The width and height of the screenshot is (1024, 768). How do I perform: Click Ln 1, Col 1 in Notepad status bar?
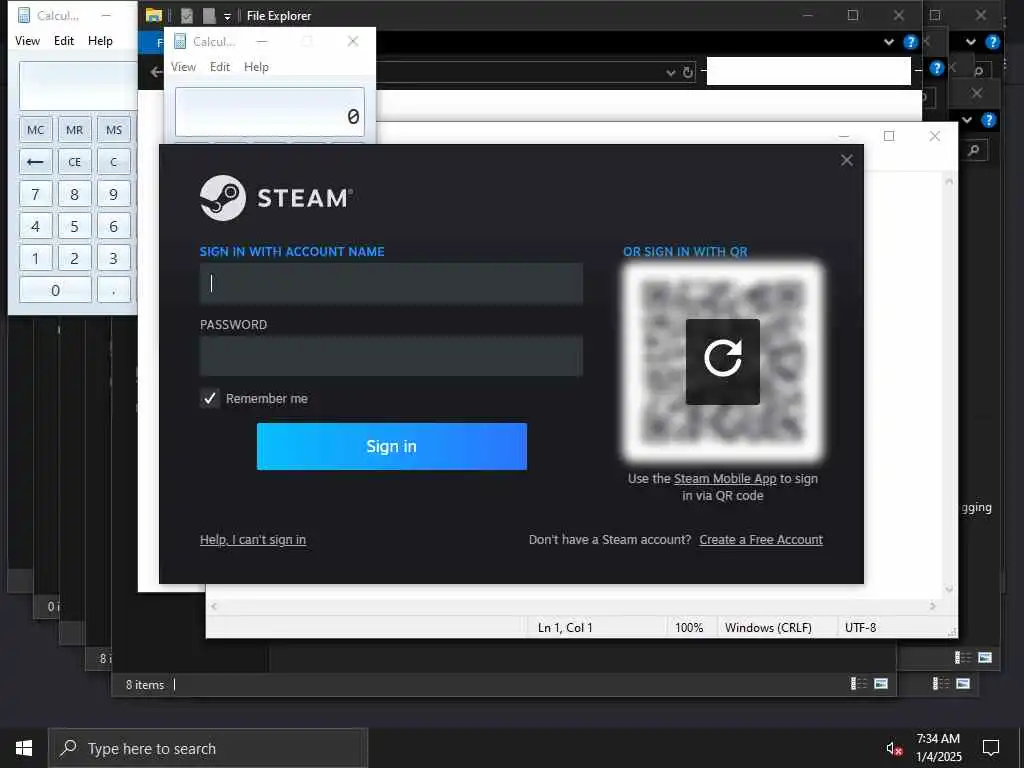coord(565,628)
